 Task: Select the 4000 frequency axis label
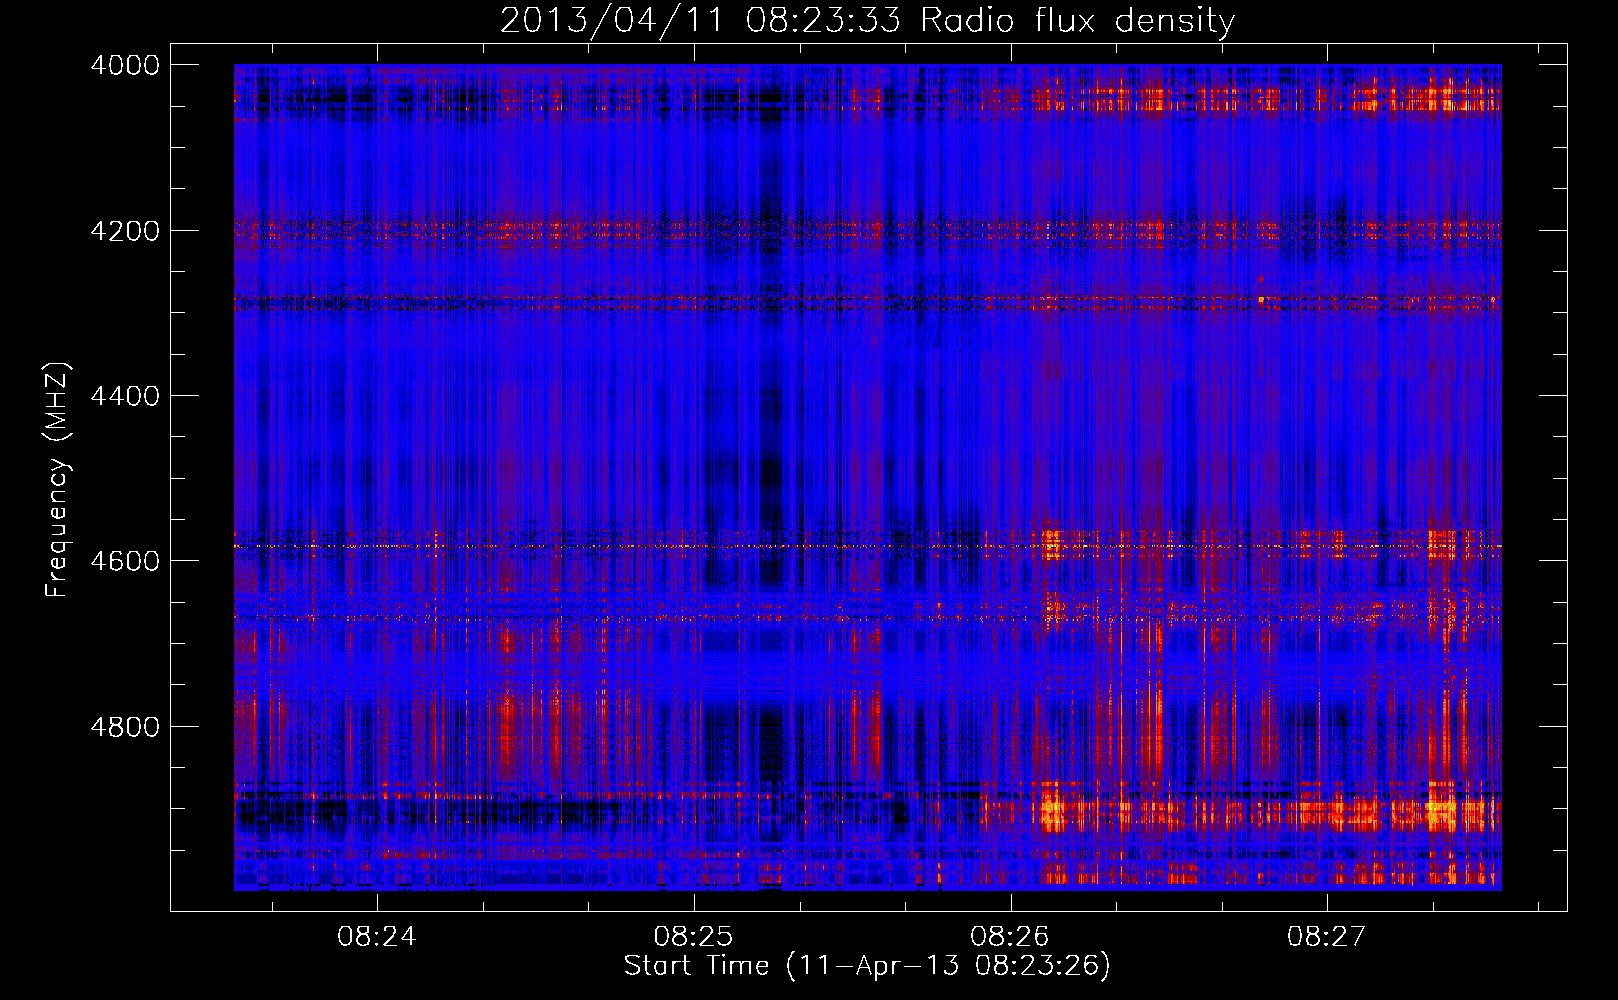[125, 65]
